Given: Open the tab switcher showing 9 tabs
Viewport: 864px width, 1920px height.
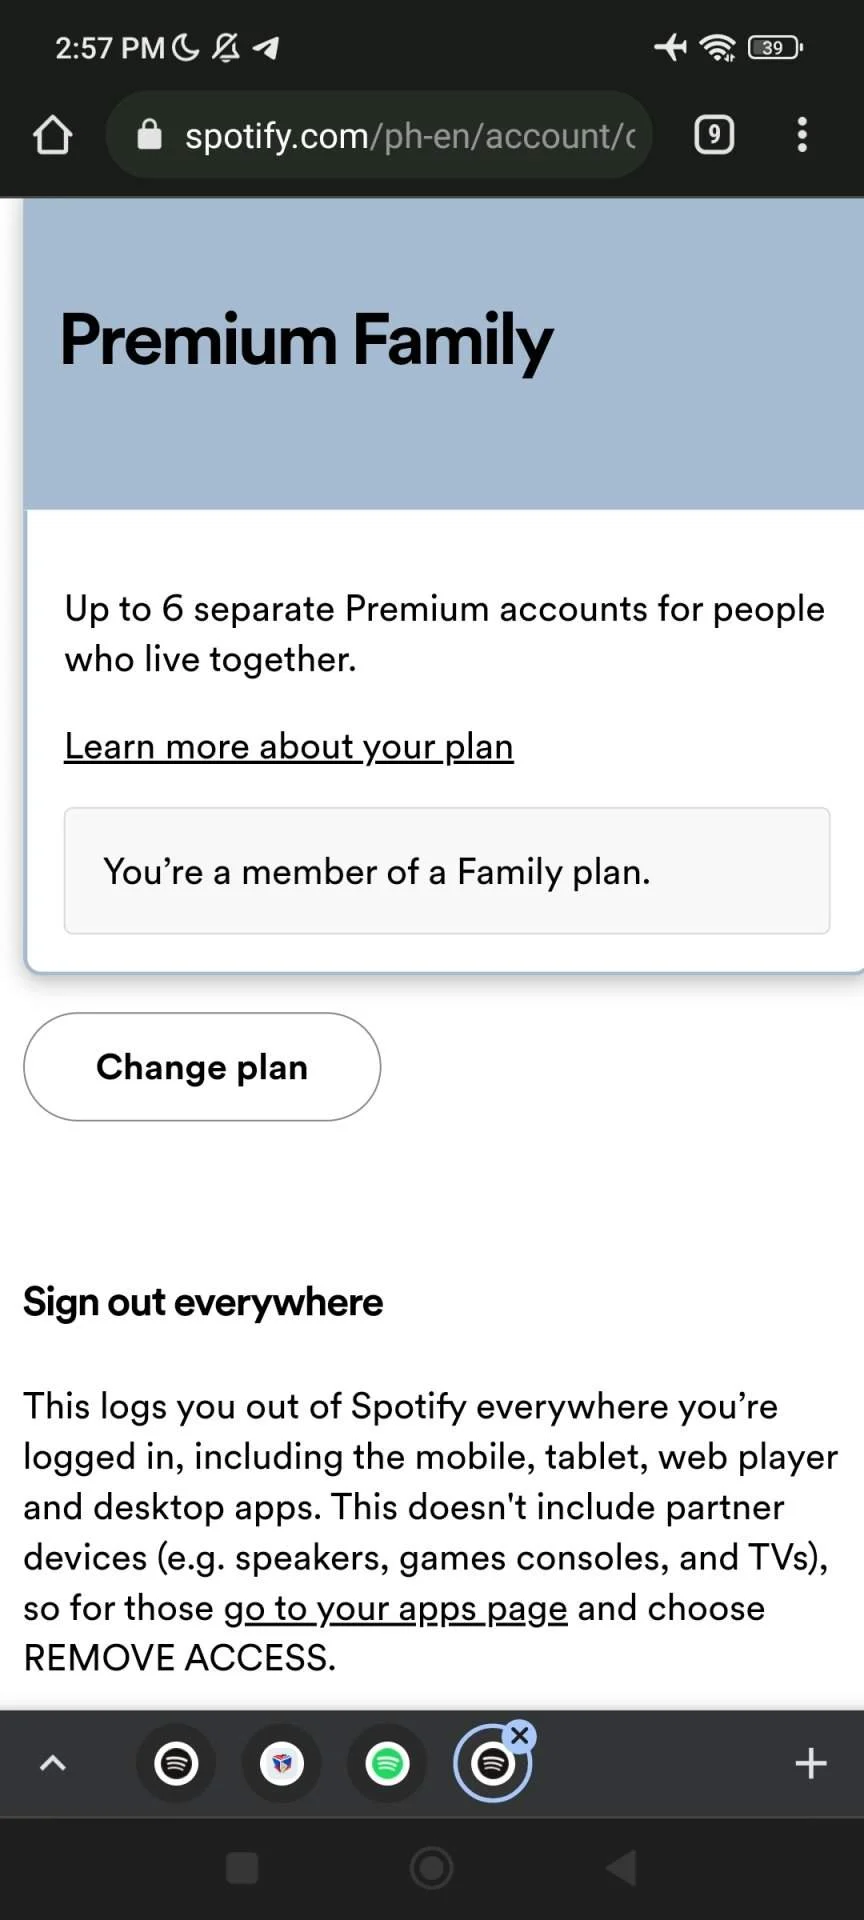Looking at the screenshot, I should (714, 135).
